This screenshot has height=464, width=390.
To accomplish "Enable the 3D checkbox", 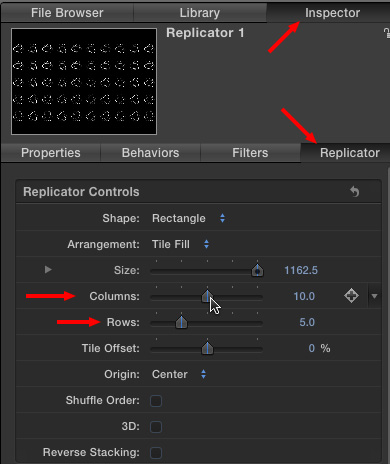I will tap(156, 427).
